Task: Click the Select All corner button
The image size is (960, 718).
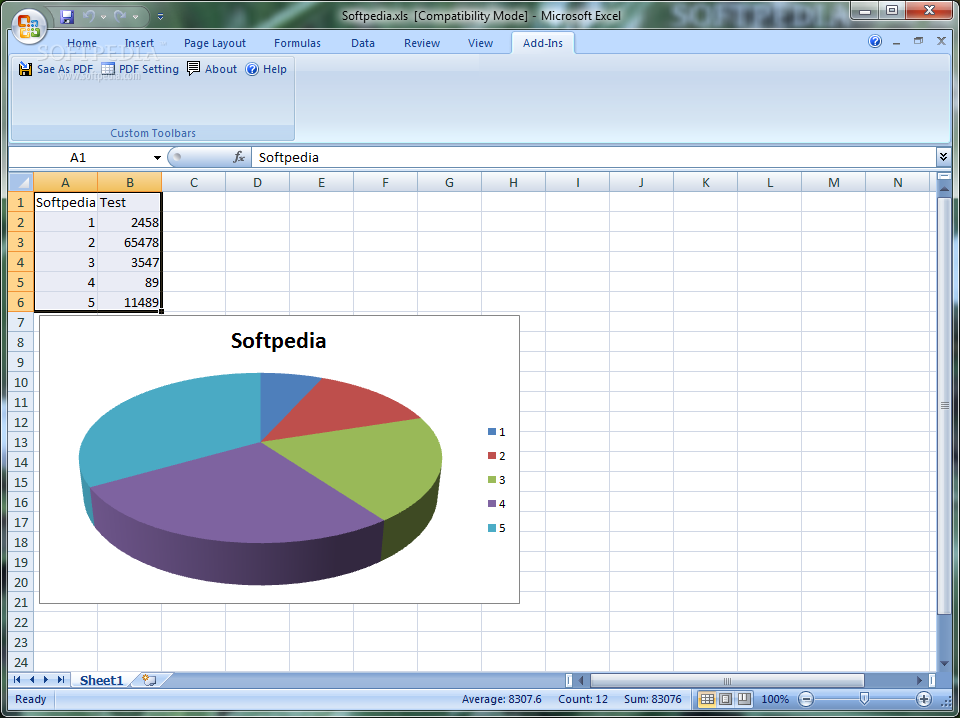Action: (x=21, y=182)
